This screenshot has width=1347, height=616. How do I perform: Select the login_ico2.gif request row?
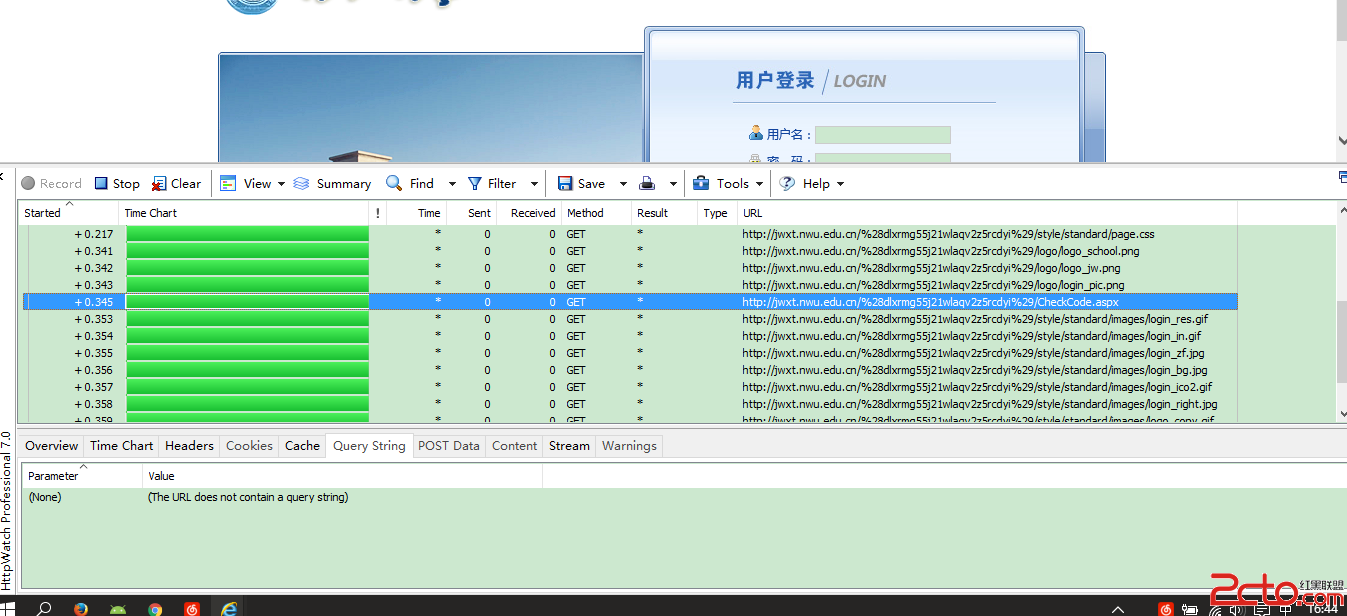tap(630, 387)
